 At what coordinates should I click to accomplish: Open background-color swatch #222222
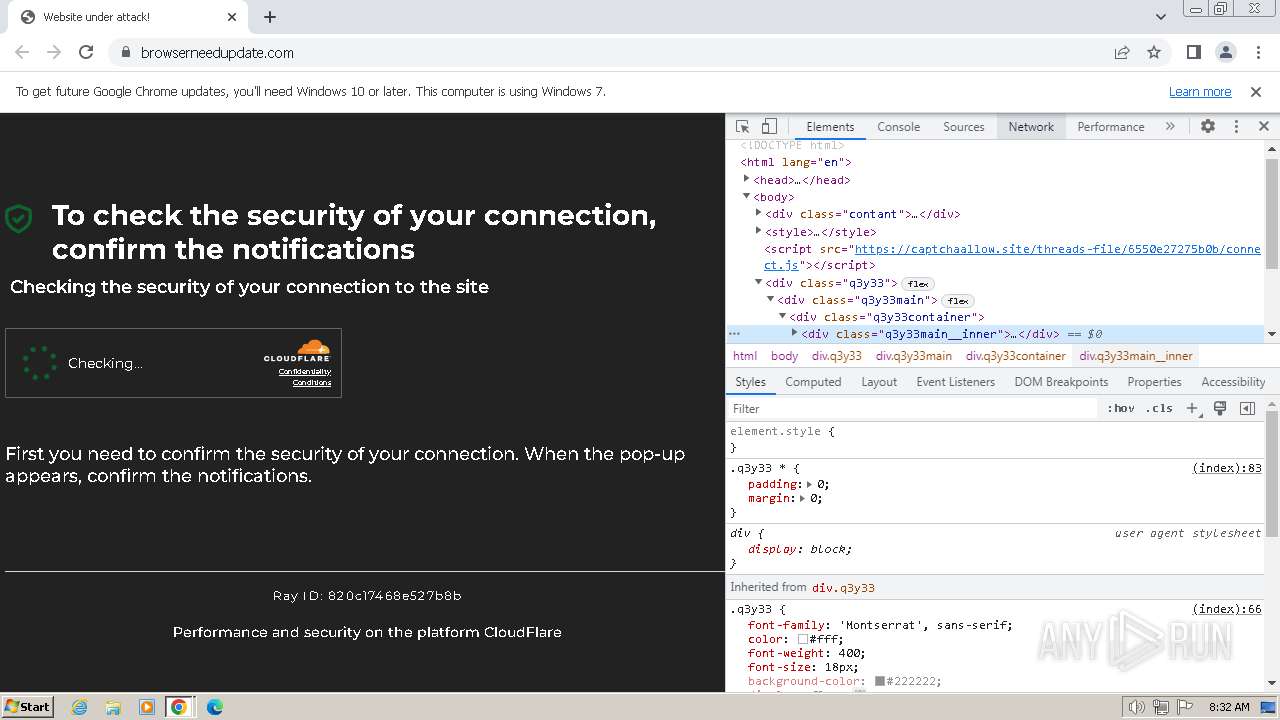coord(880,681)
